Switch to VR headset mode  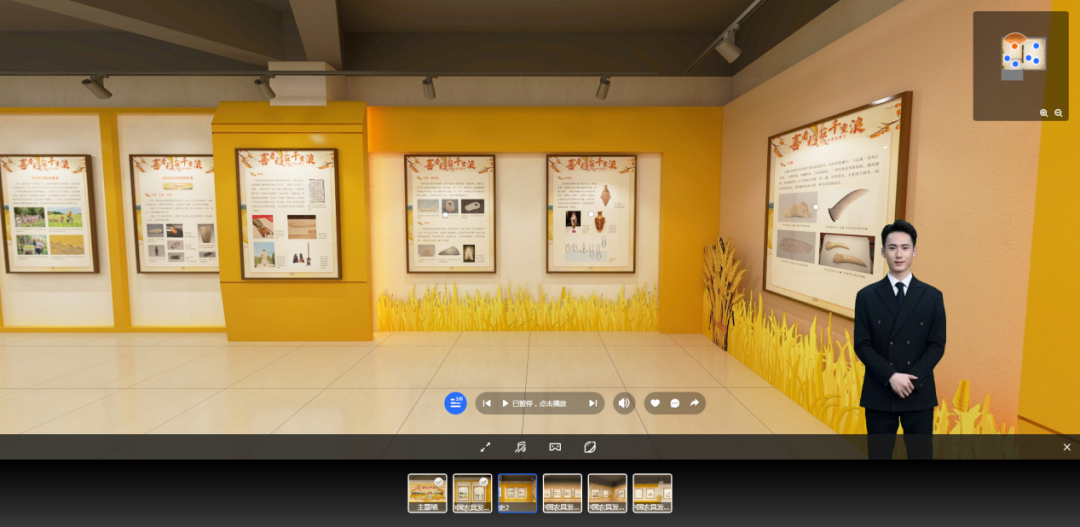coord(555,447)
